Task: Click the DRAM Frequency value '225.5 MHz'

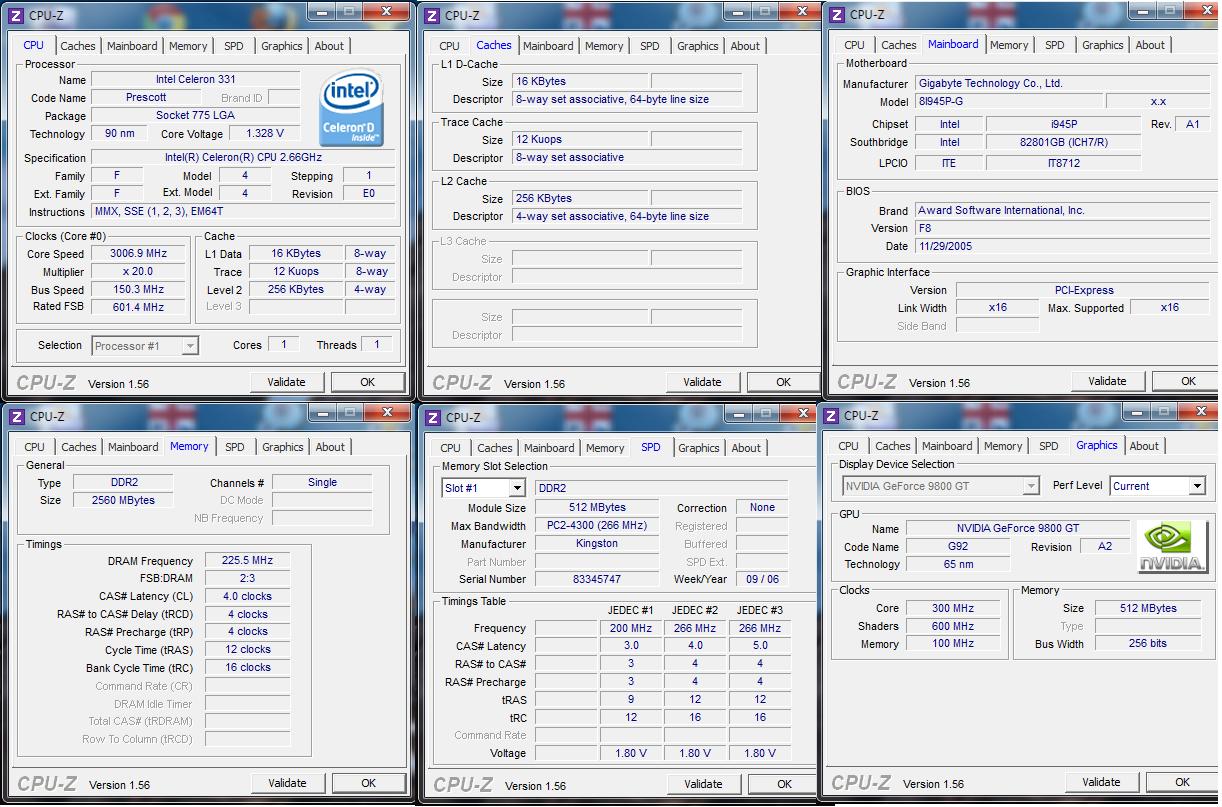Action: click(247, 560)
